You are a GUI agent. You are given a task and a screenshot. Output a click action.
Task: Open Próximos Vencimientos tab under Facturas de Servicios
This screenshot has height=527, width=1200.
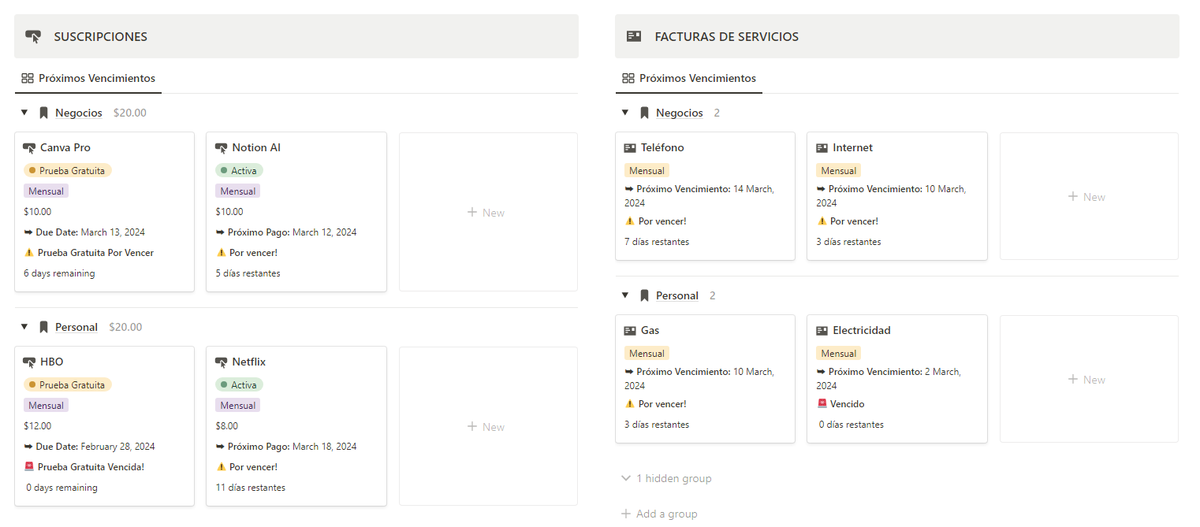(x=689, y=78)
